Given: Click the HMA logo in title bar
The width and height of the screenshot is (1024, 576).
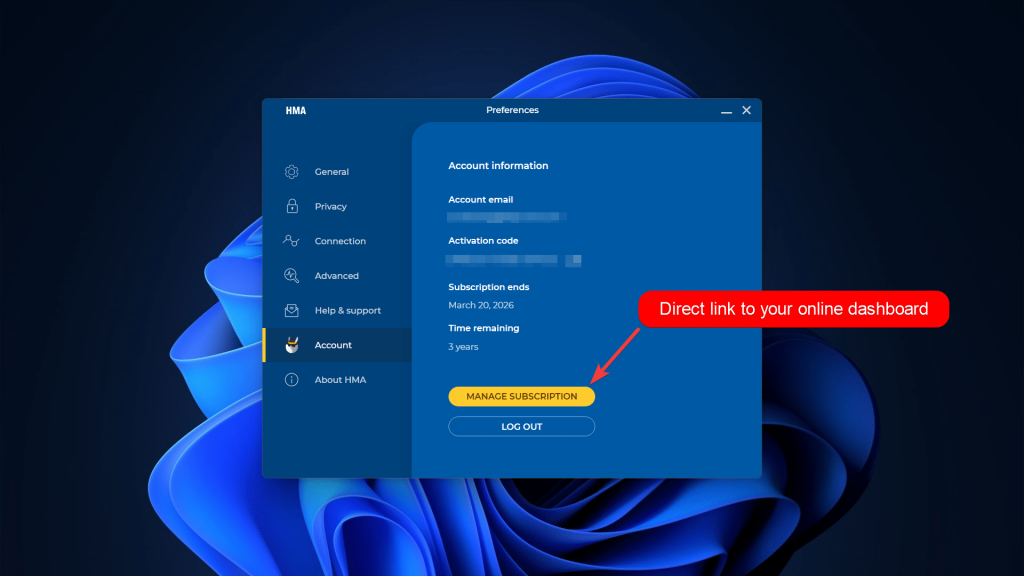Looking at the screenshot, I should click(x=296, y=110).
